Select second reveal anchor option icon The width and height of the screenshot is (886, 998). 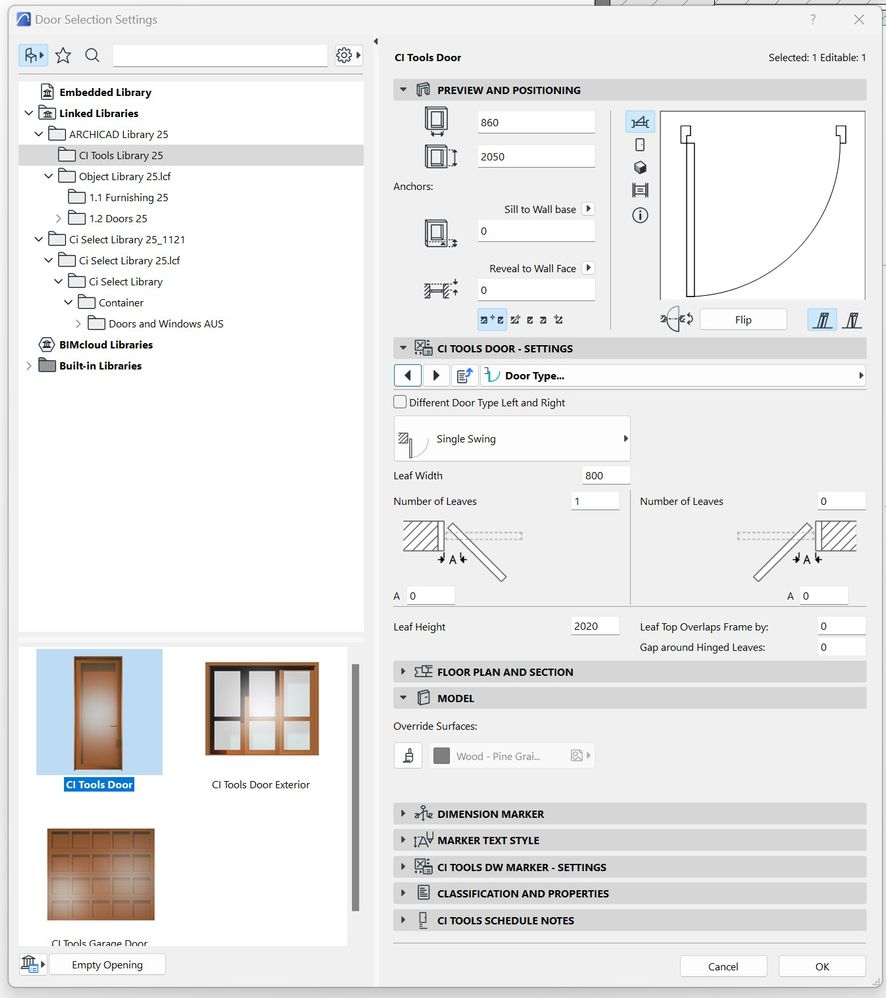coord(515,320)
